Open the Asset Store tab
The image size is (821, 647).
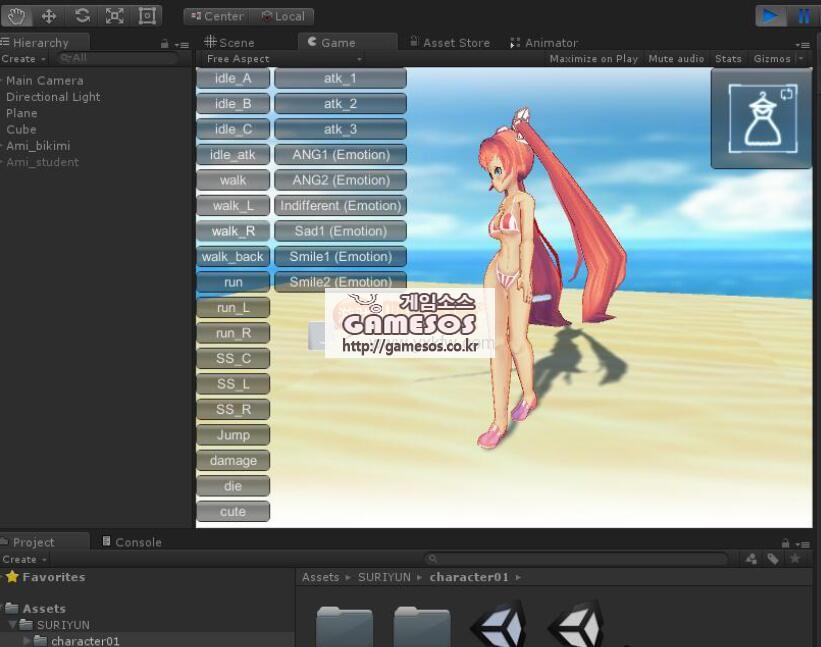click(x=450, y=42)
